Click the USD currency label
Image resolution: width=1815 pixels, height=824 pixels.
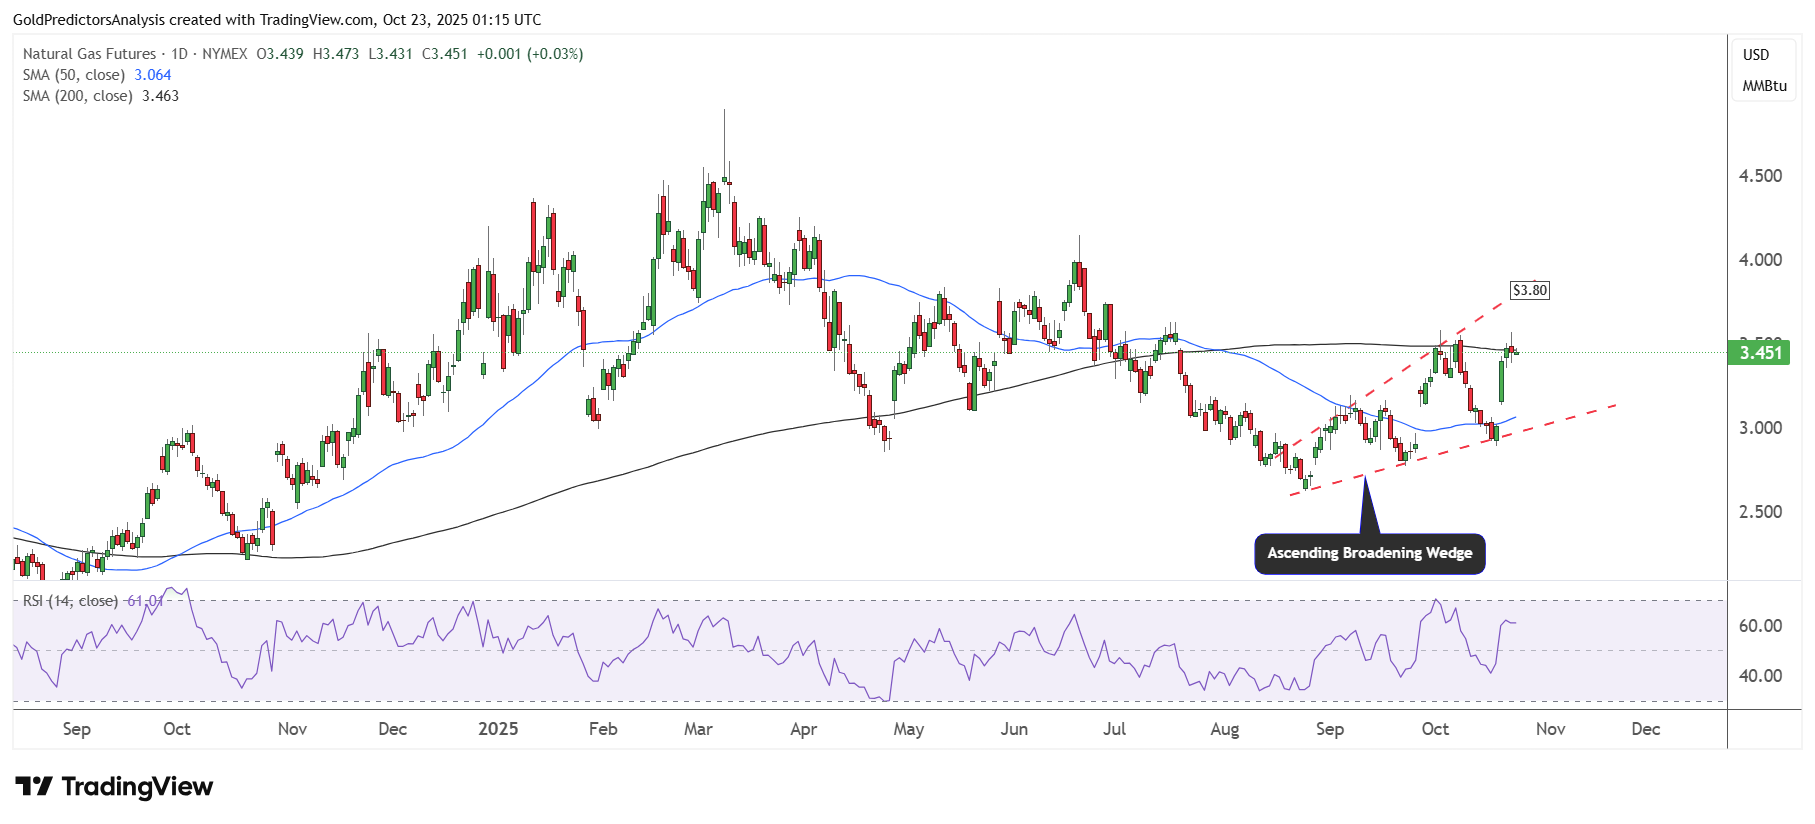click(x=1756, y=55)
